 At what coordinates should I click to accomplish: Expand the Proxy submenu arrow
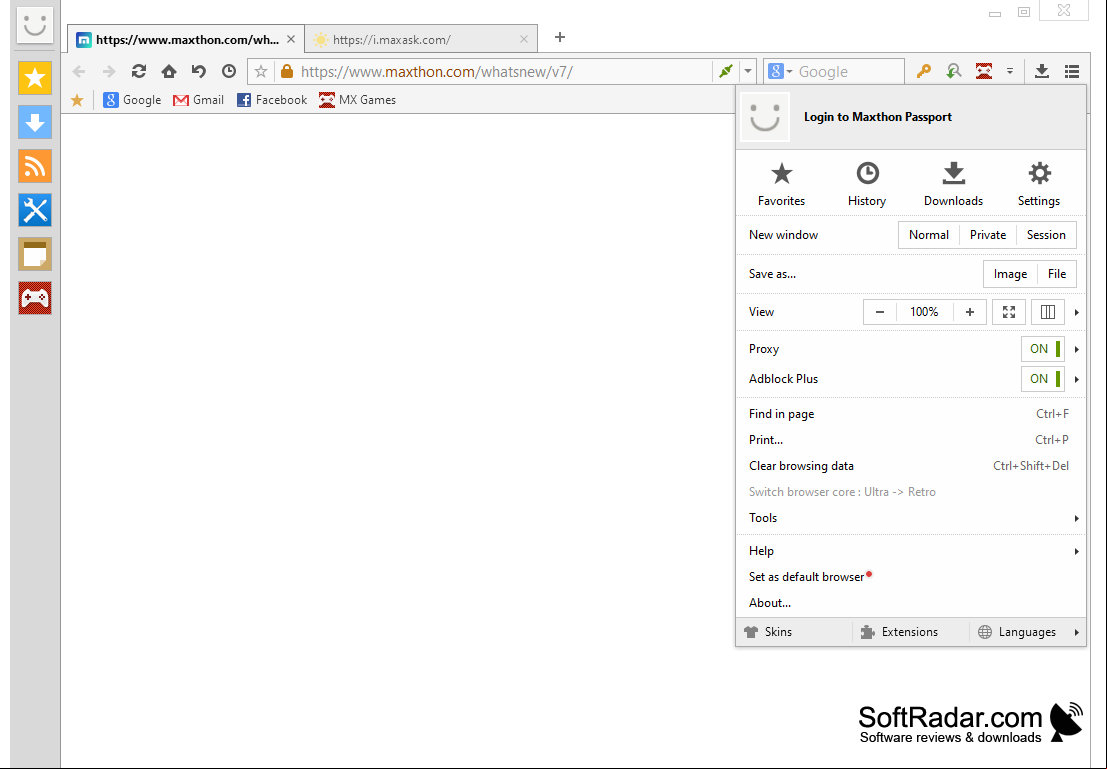(1077, 349)
